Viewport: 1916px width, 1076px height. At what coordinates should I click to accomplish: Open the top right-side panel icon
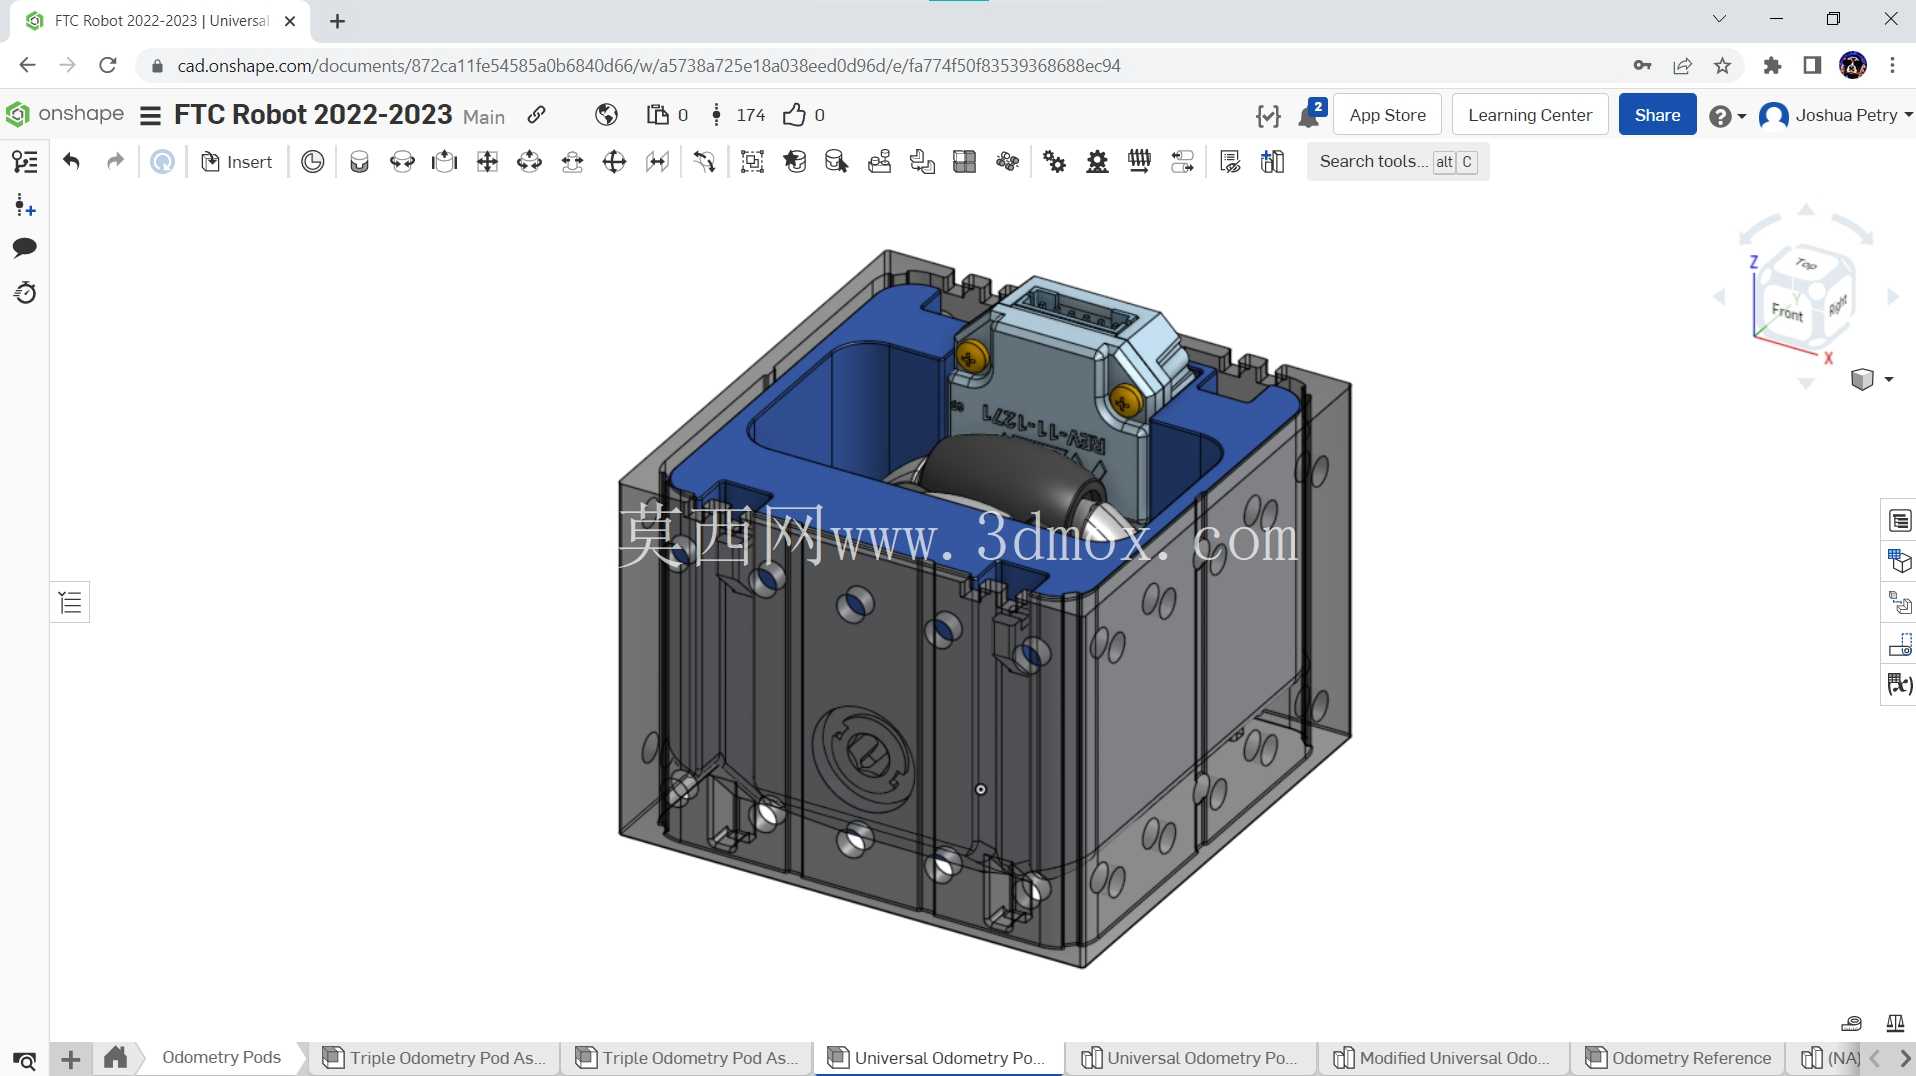1900,521
